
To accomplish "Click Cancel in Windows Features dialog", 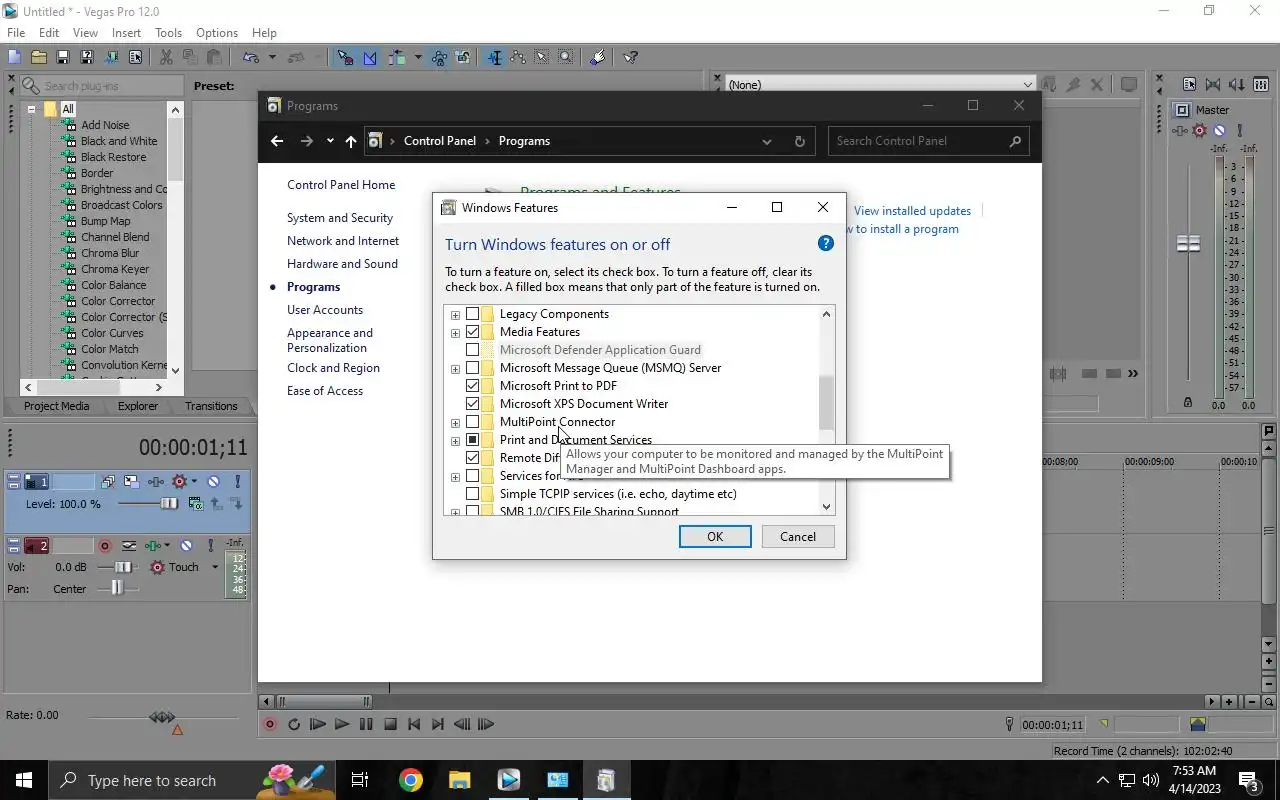I will click(x=798, y=537).
